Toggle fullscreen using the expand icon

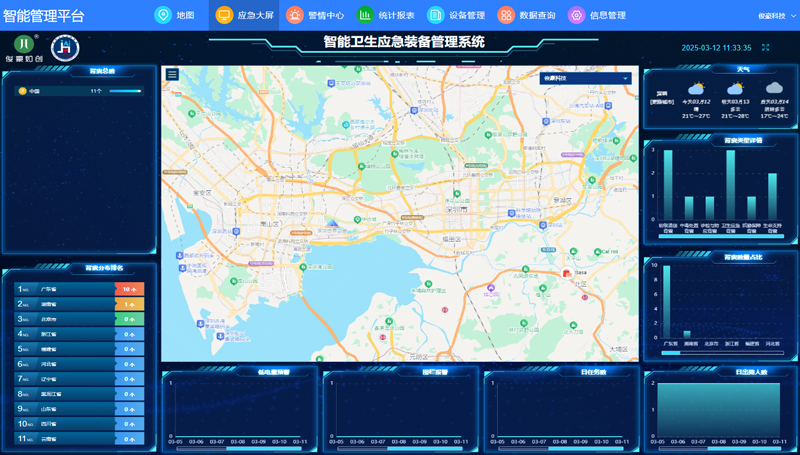[765, 47]
